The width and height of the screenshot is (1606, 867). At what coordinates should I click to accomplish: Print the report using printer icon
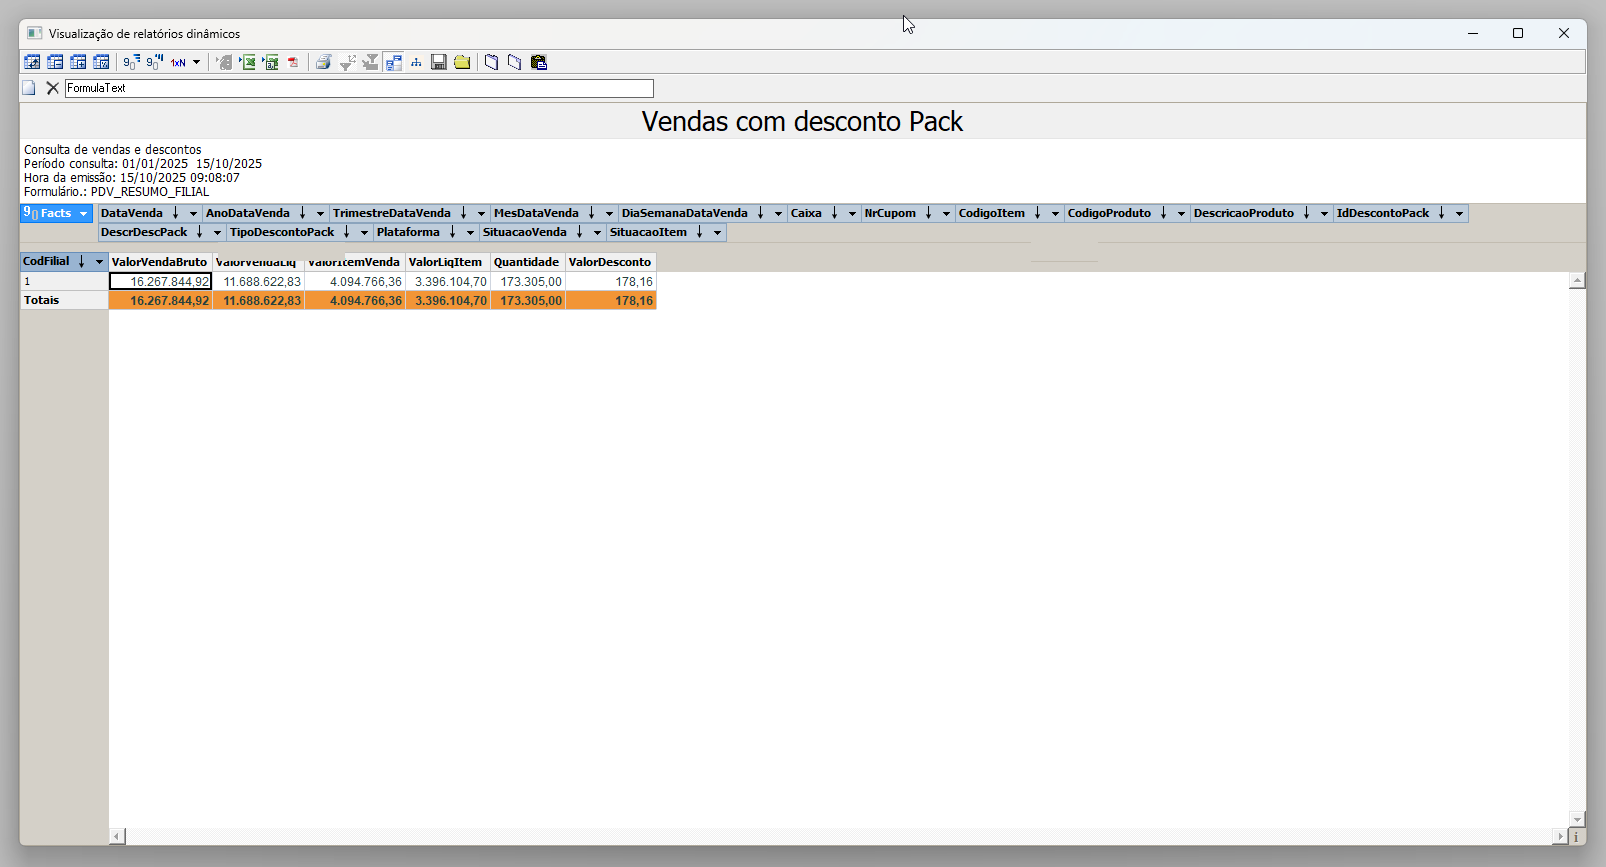[323, 62]
